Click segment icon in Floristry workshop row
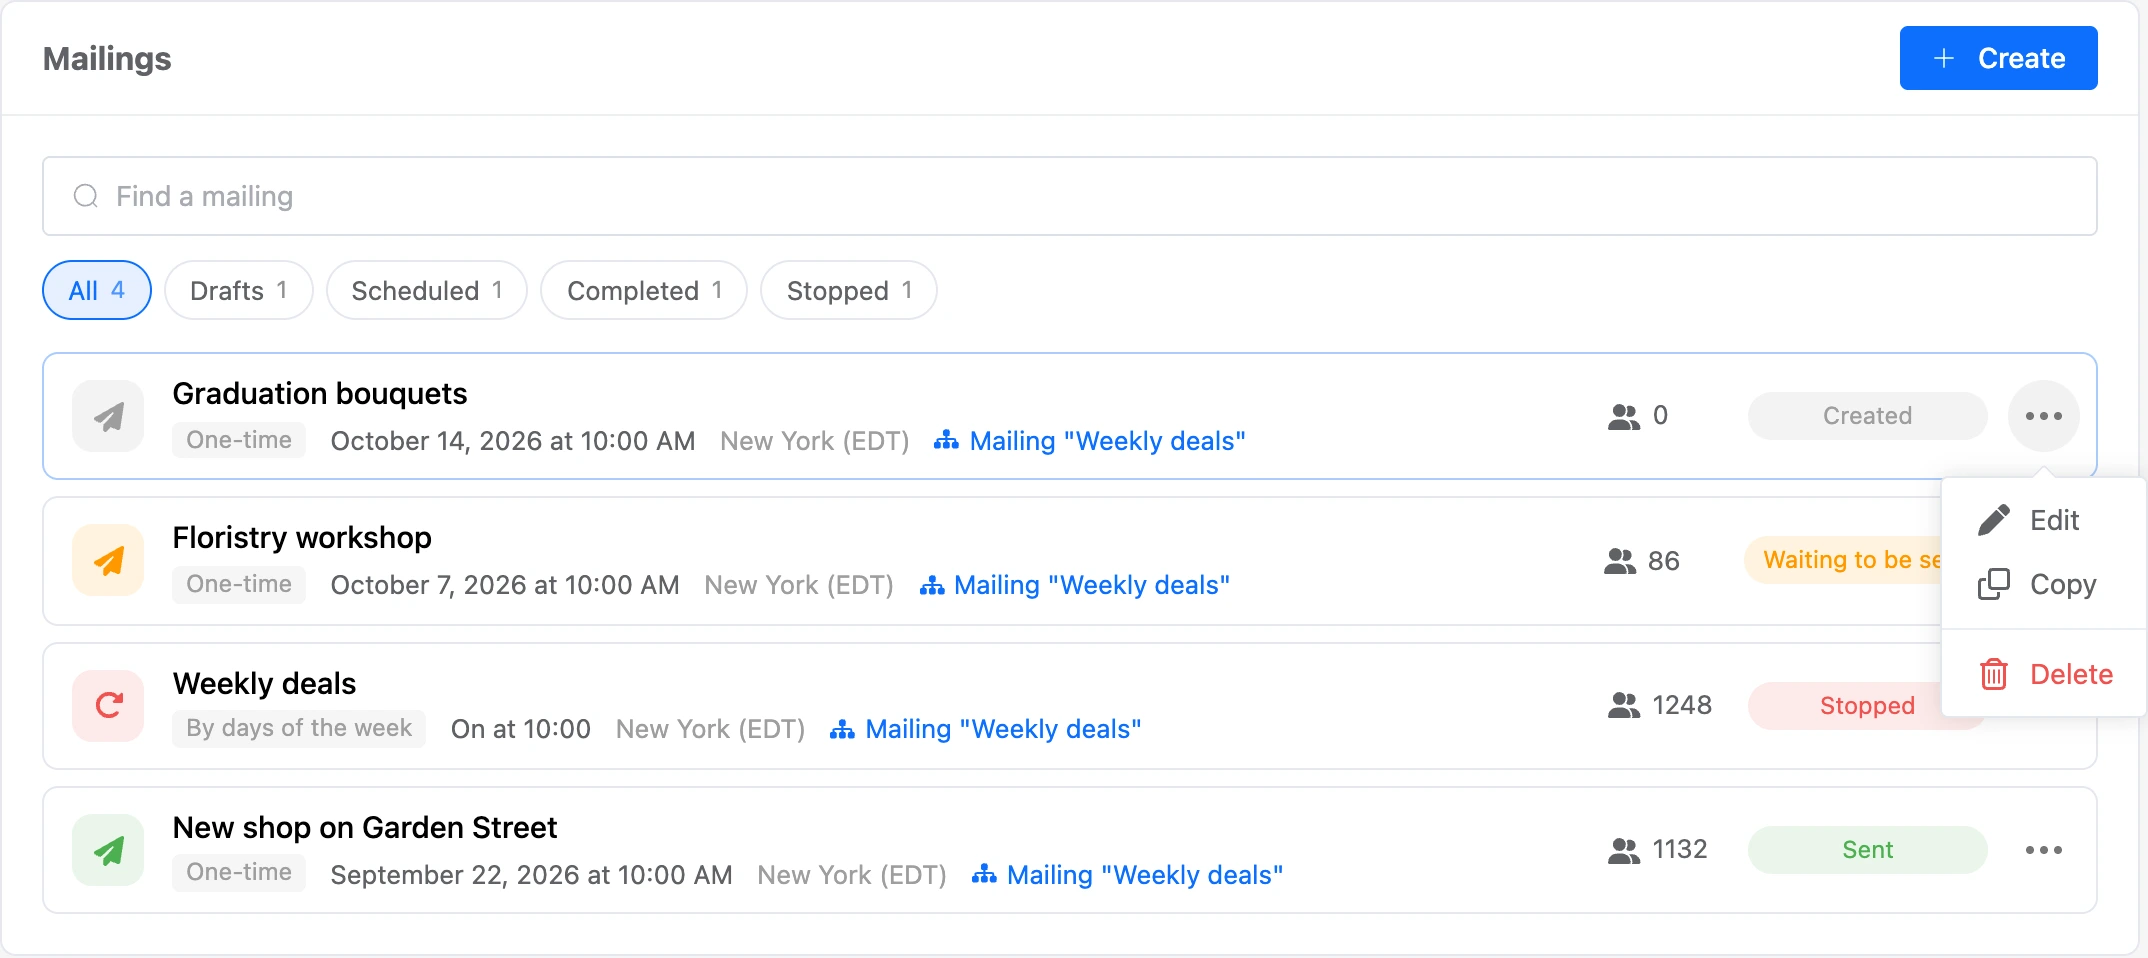This screenshot has width=2148, height=958. (x=931, y=584)
